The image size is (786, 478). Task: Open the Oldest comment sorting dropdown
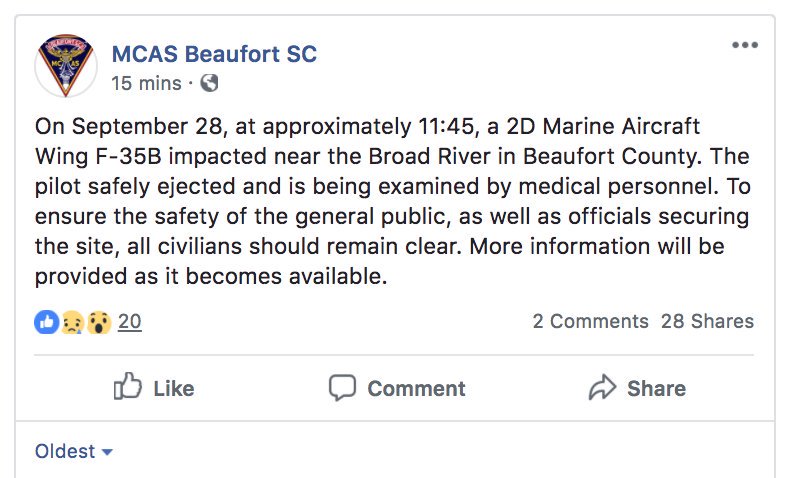(x=74, y=451)
